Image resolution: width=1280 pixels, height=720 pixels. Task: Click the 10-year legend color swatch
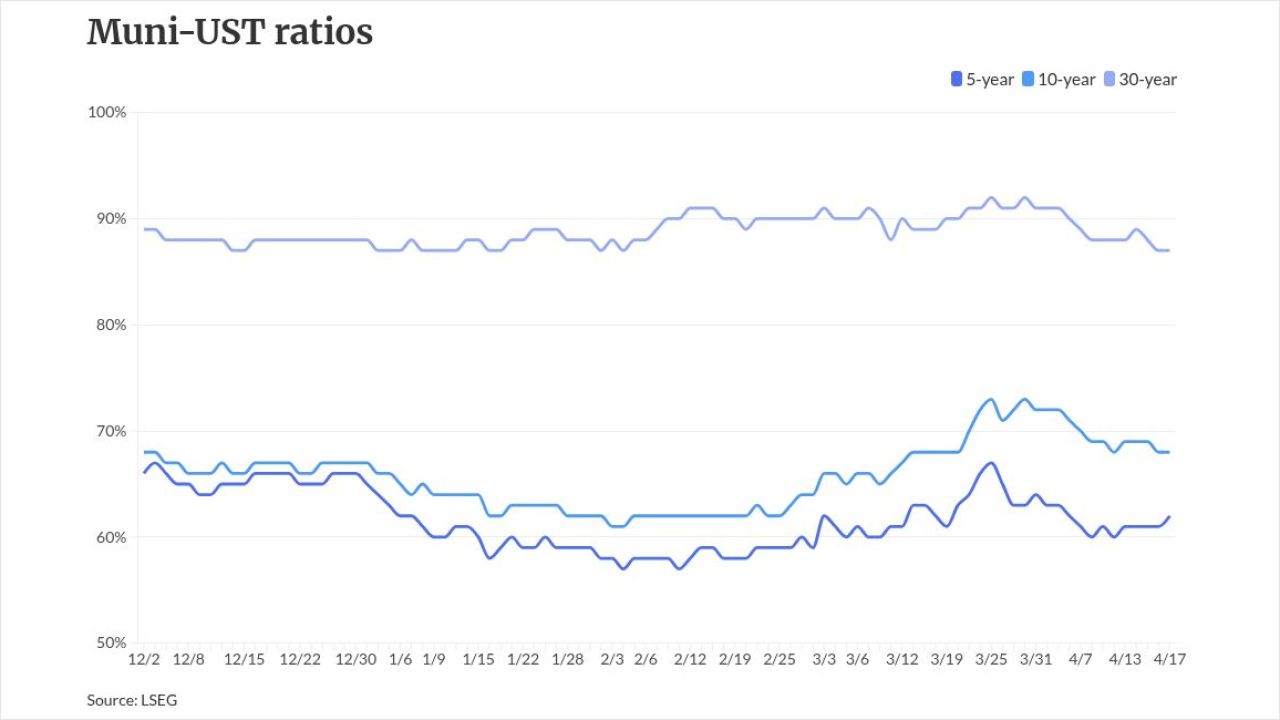tap(1028, 79)
